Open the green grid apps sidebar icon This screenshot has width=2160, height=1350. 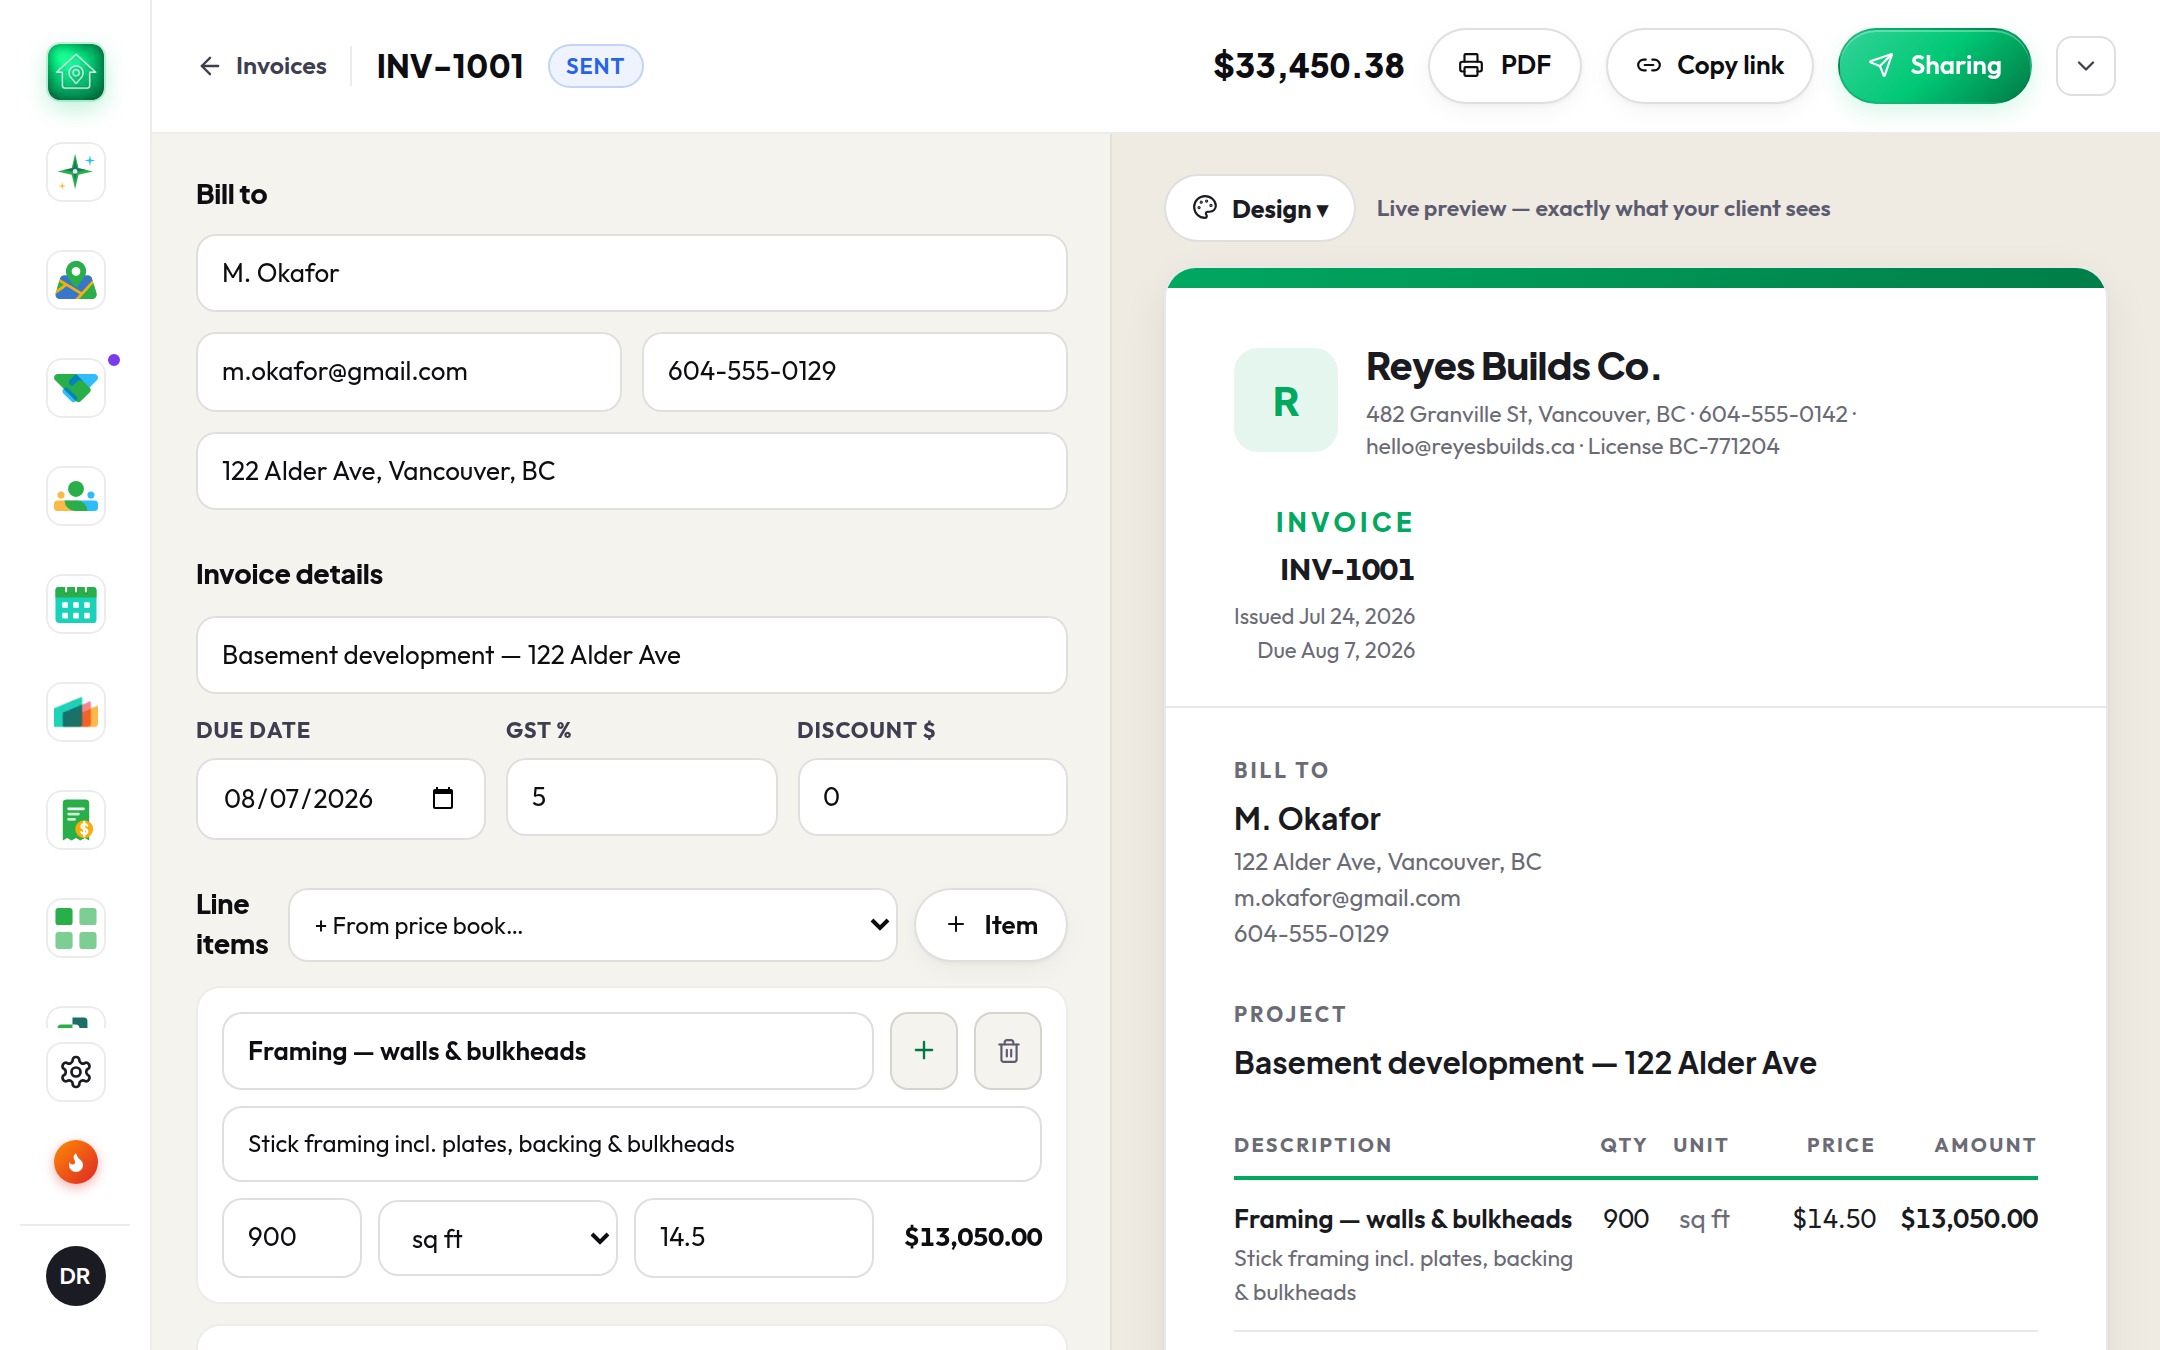(x=76, y=928)
